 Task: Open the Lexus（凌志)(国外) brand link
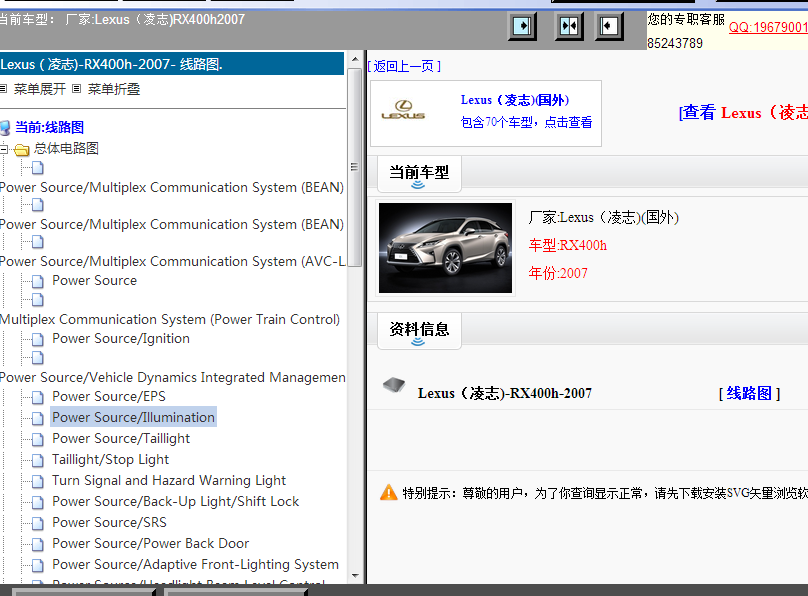pyautogui.click(x=515, y=100)
